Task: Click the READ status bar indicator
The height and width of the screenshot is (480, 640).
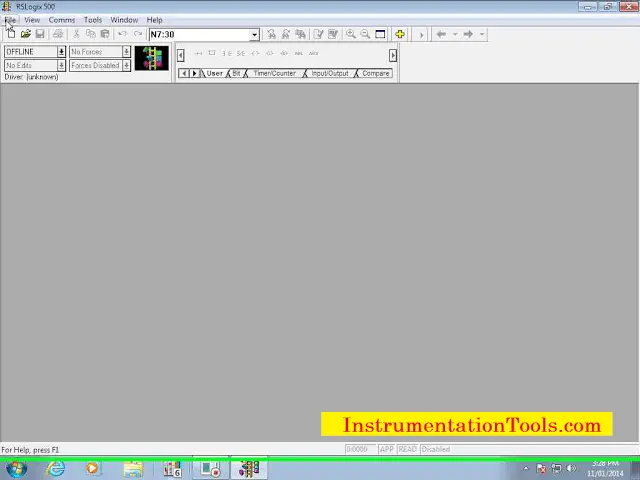Action: coord(407,449)
